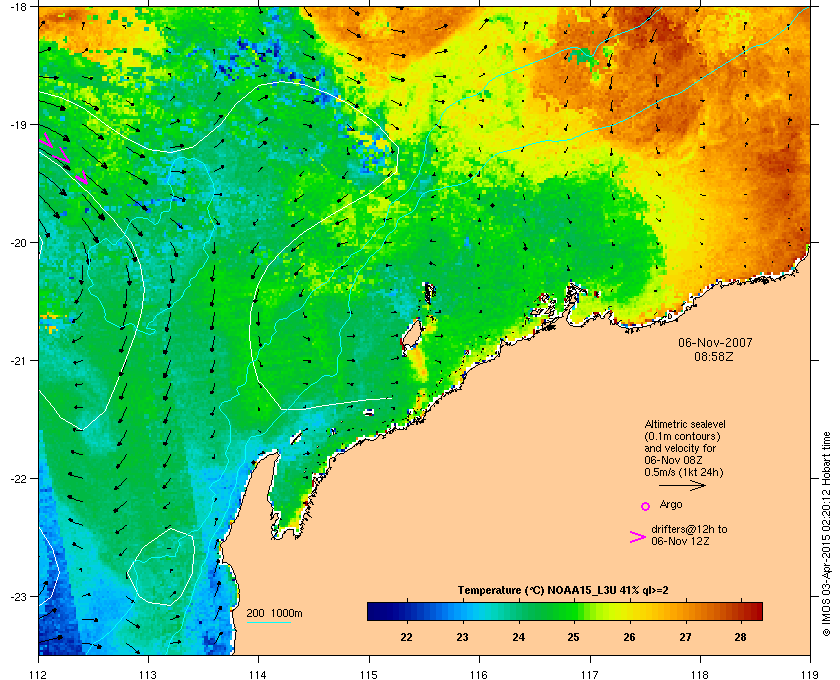Viewport: 840px width, 680px height.
Task: Click the Argo magenta circle legend symbol
Action: pos(646,506)
